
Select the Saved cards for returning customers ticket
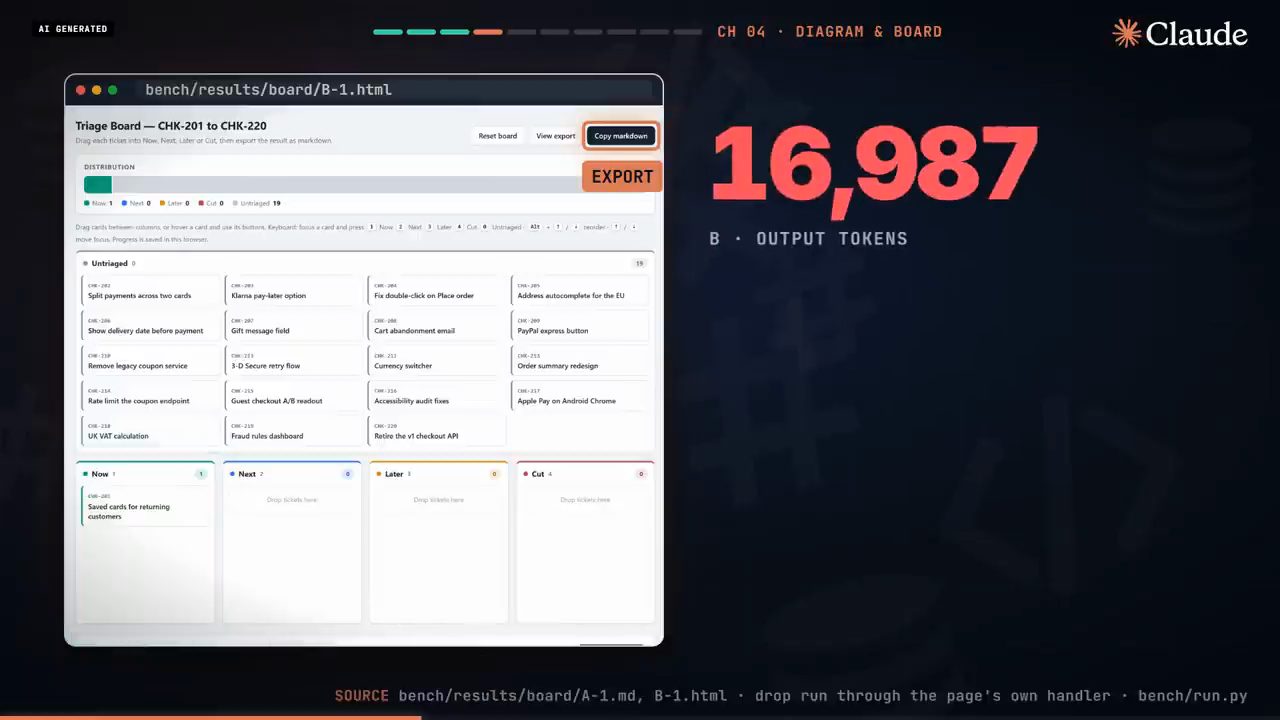click(x=146, y=507)
